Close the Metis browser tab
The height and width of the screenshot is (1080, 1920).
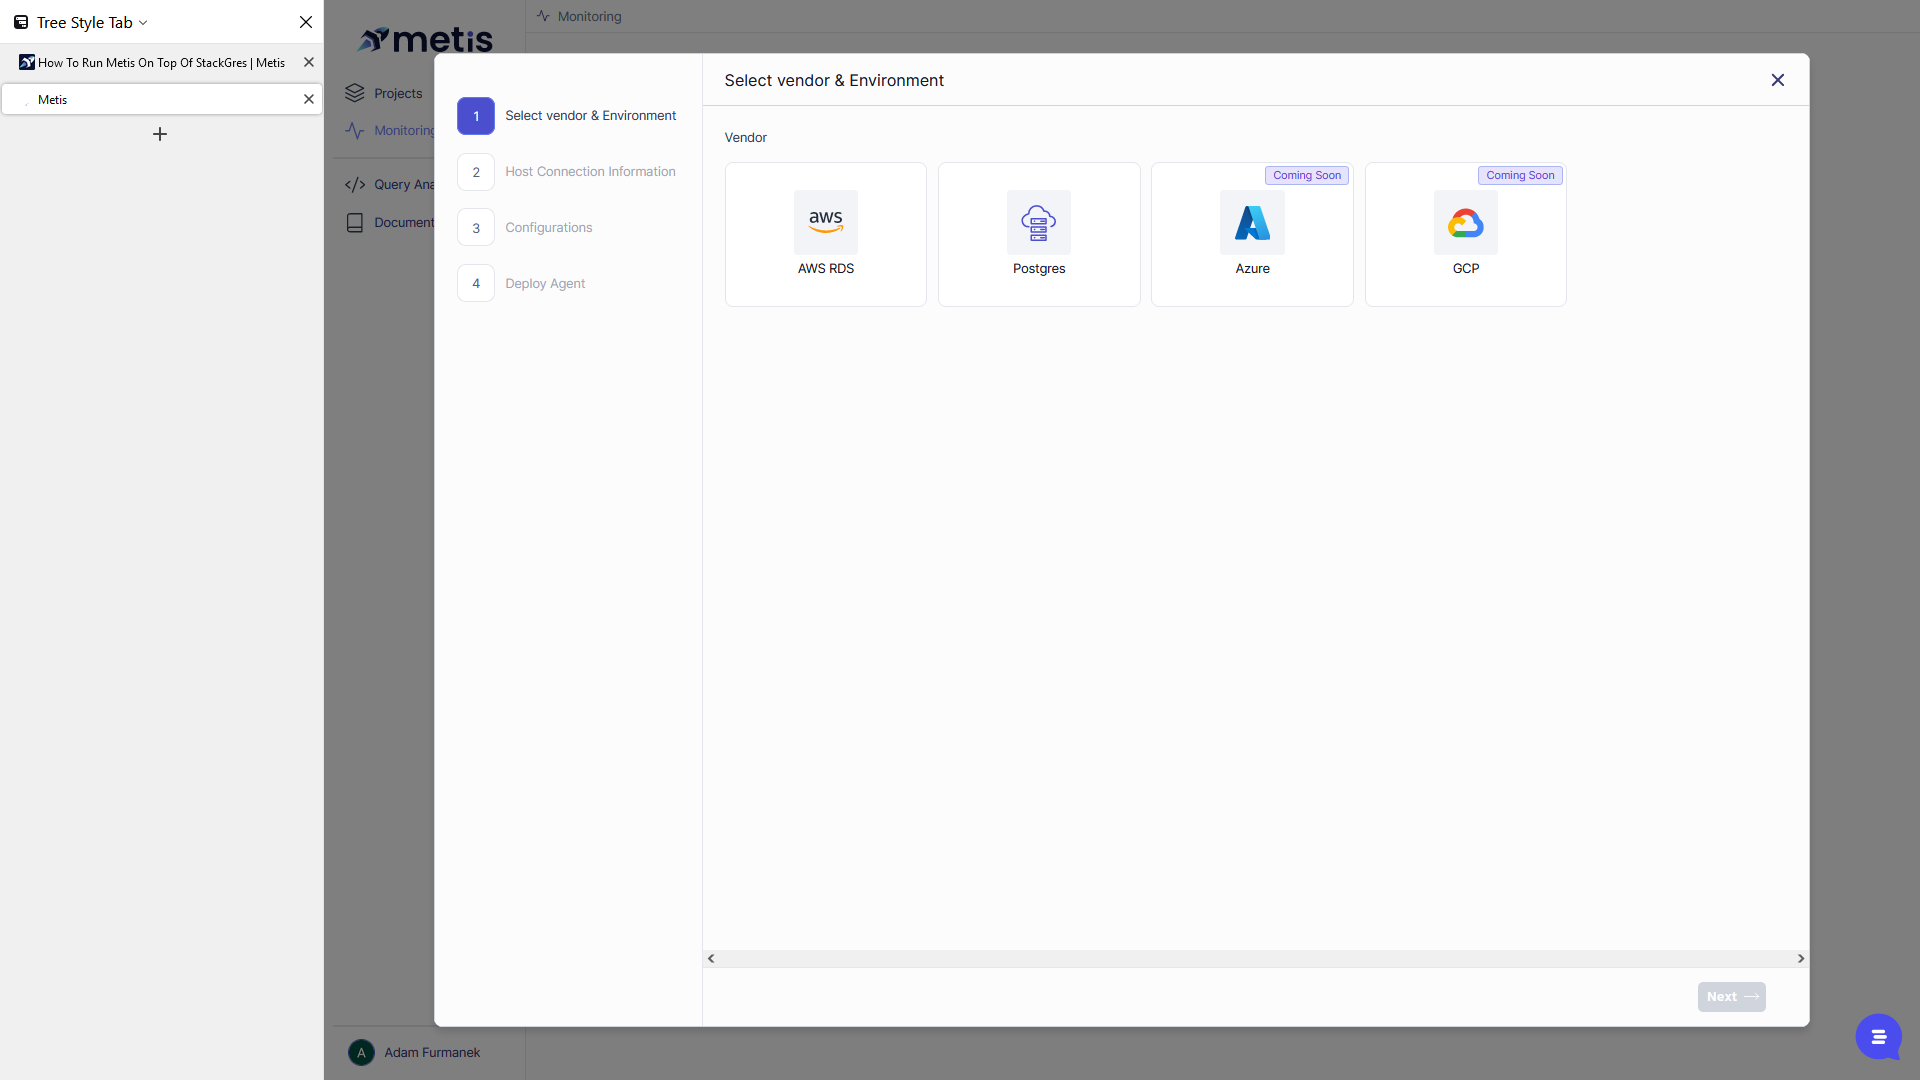[x=309, y=99]
